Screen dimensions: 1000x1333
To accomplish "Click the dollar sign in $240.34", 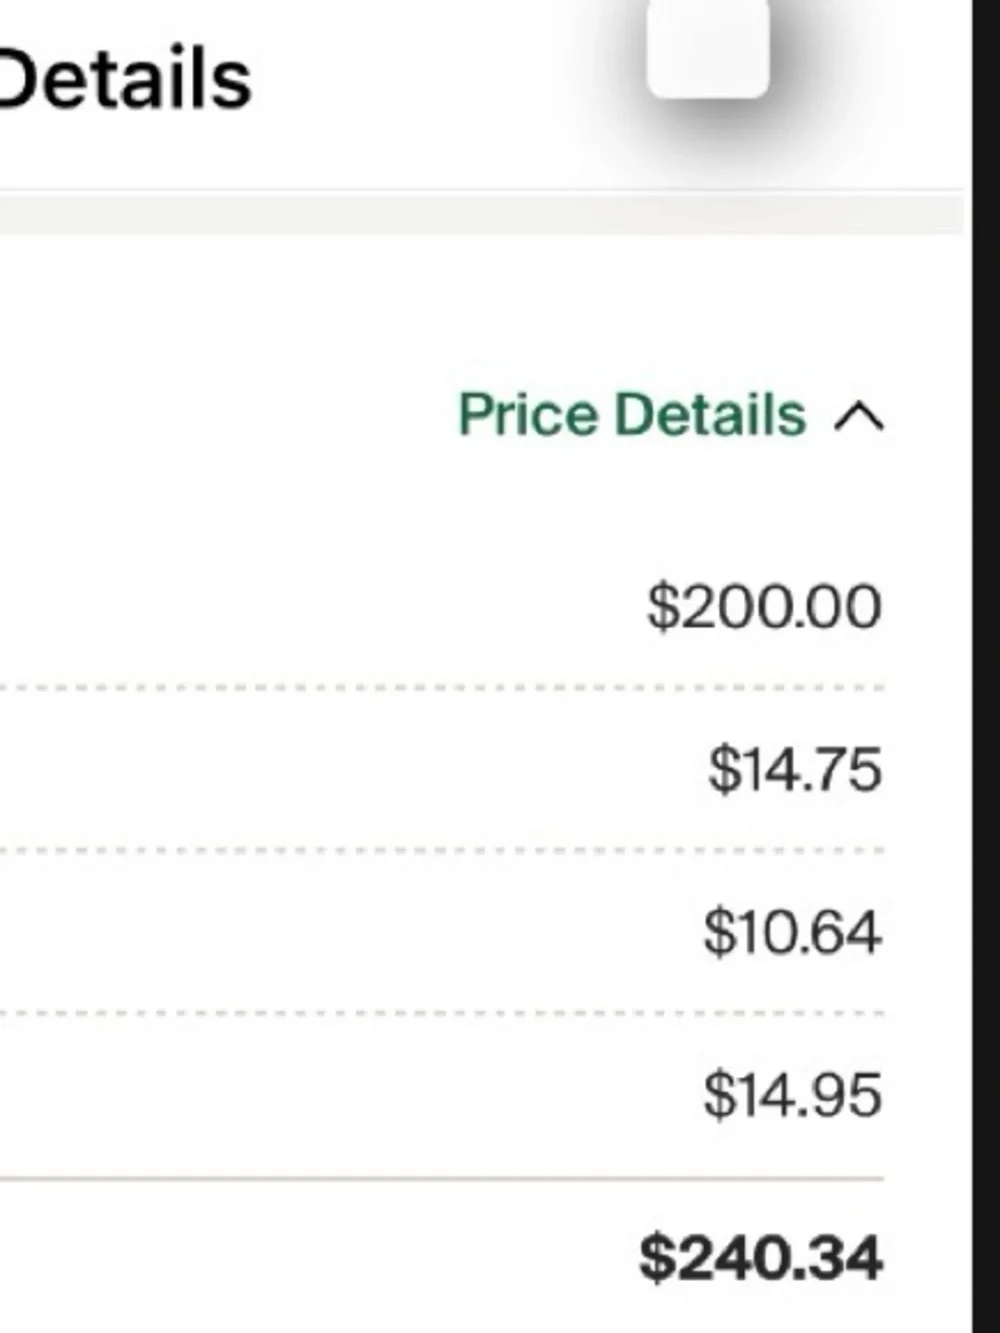I will click(657, 1258).
